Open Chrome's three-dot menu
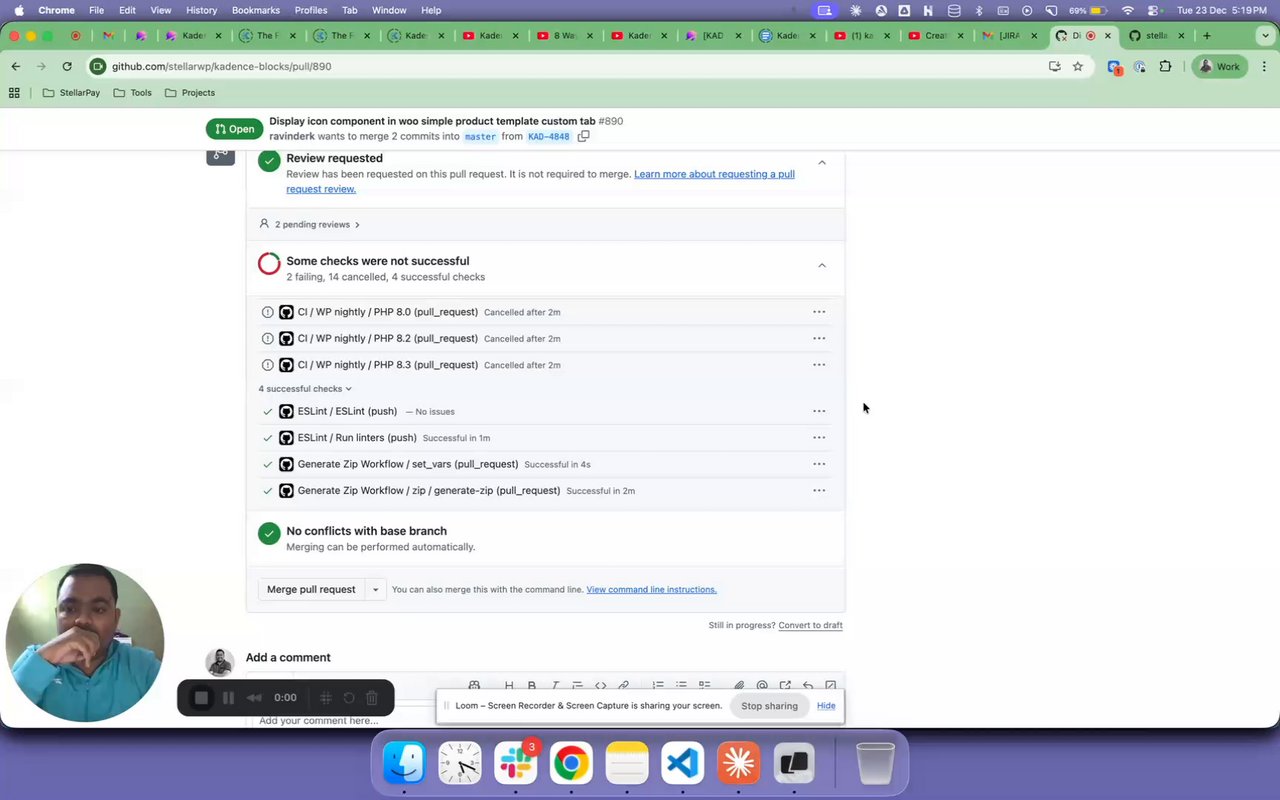This screenshot has height=800, width=1280. [x=1263, y=66]
